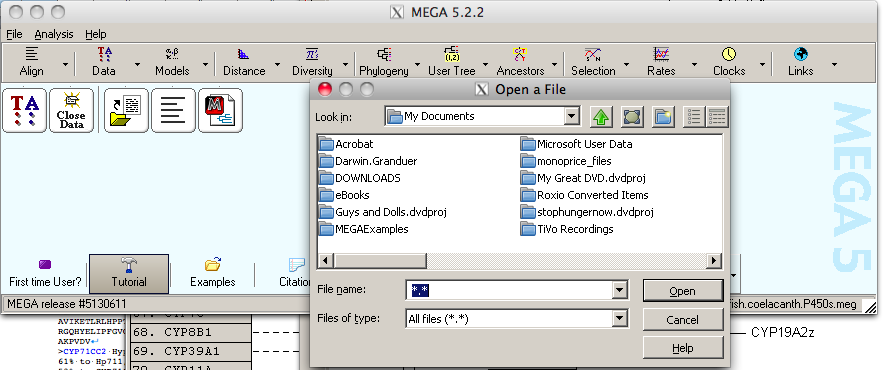Viewport: 883px width, 370px height.
Task: Switch the dialog to details view
Action: click(x=717, y=117)
